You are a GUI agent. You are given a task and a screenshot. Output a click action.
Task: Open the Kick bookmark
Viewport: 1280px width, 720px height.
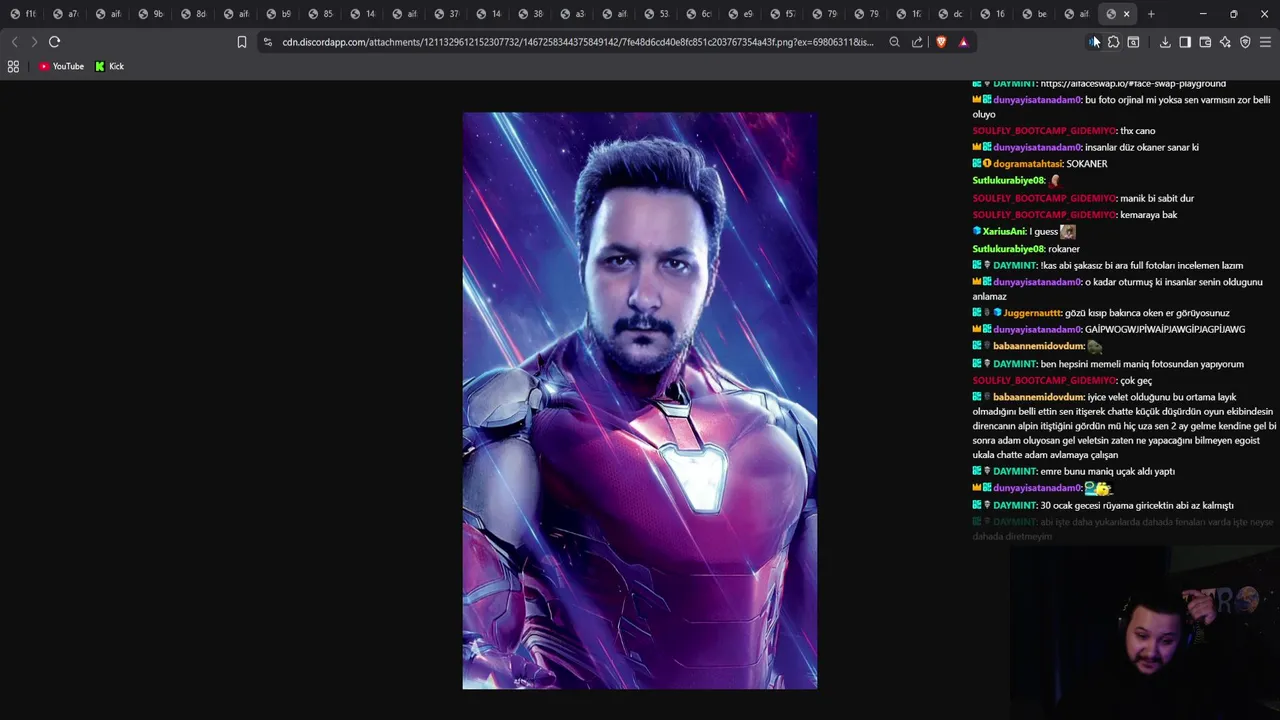click(x=109, y=66)
